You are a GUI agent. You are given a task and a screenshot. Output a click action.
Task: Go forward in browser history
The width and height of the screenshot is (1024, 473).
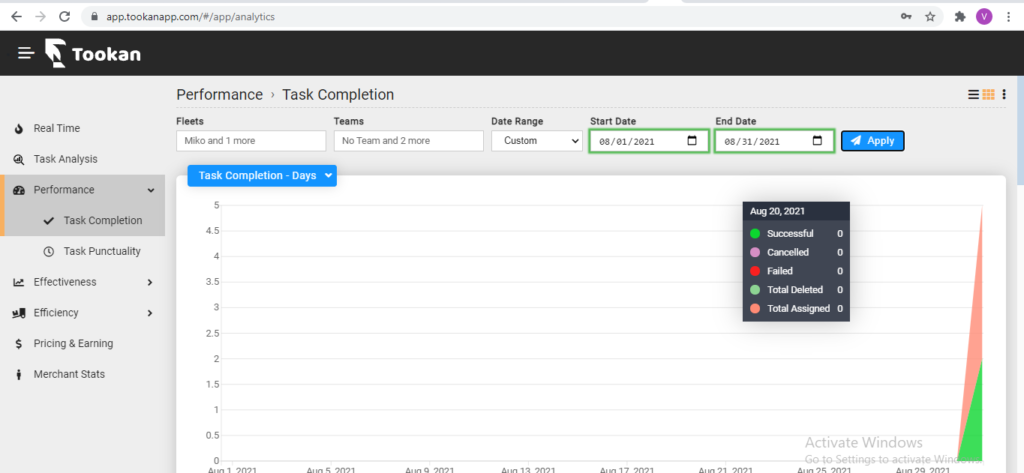40,17
